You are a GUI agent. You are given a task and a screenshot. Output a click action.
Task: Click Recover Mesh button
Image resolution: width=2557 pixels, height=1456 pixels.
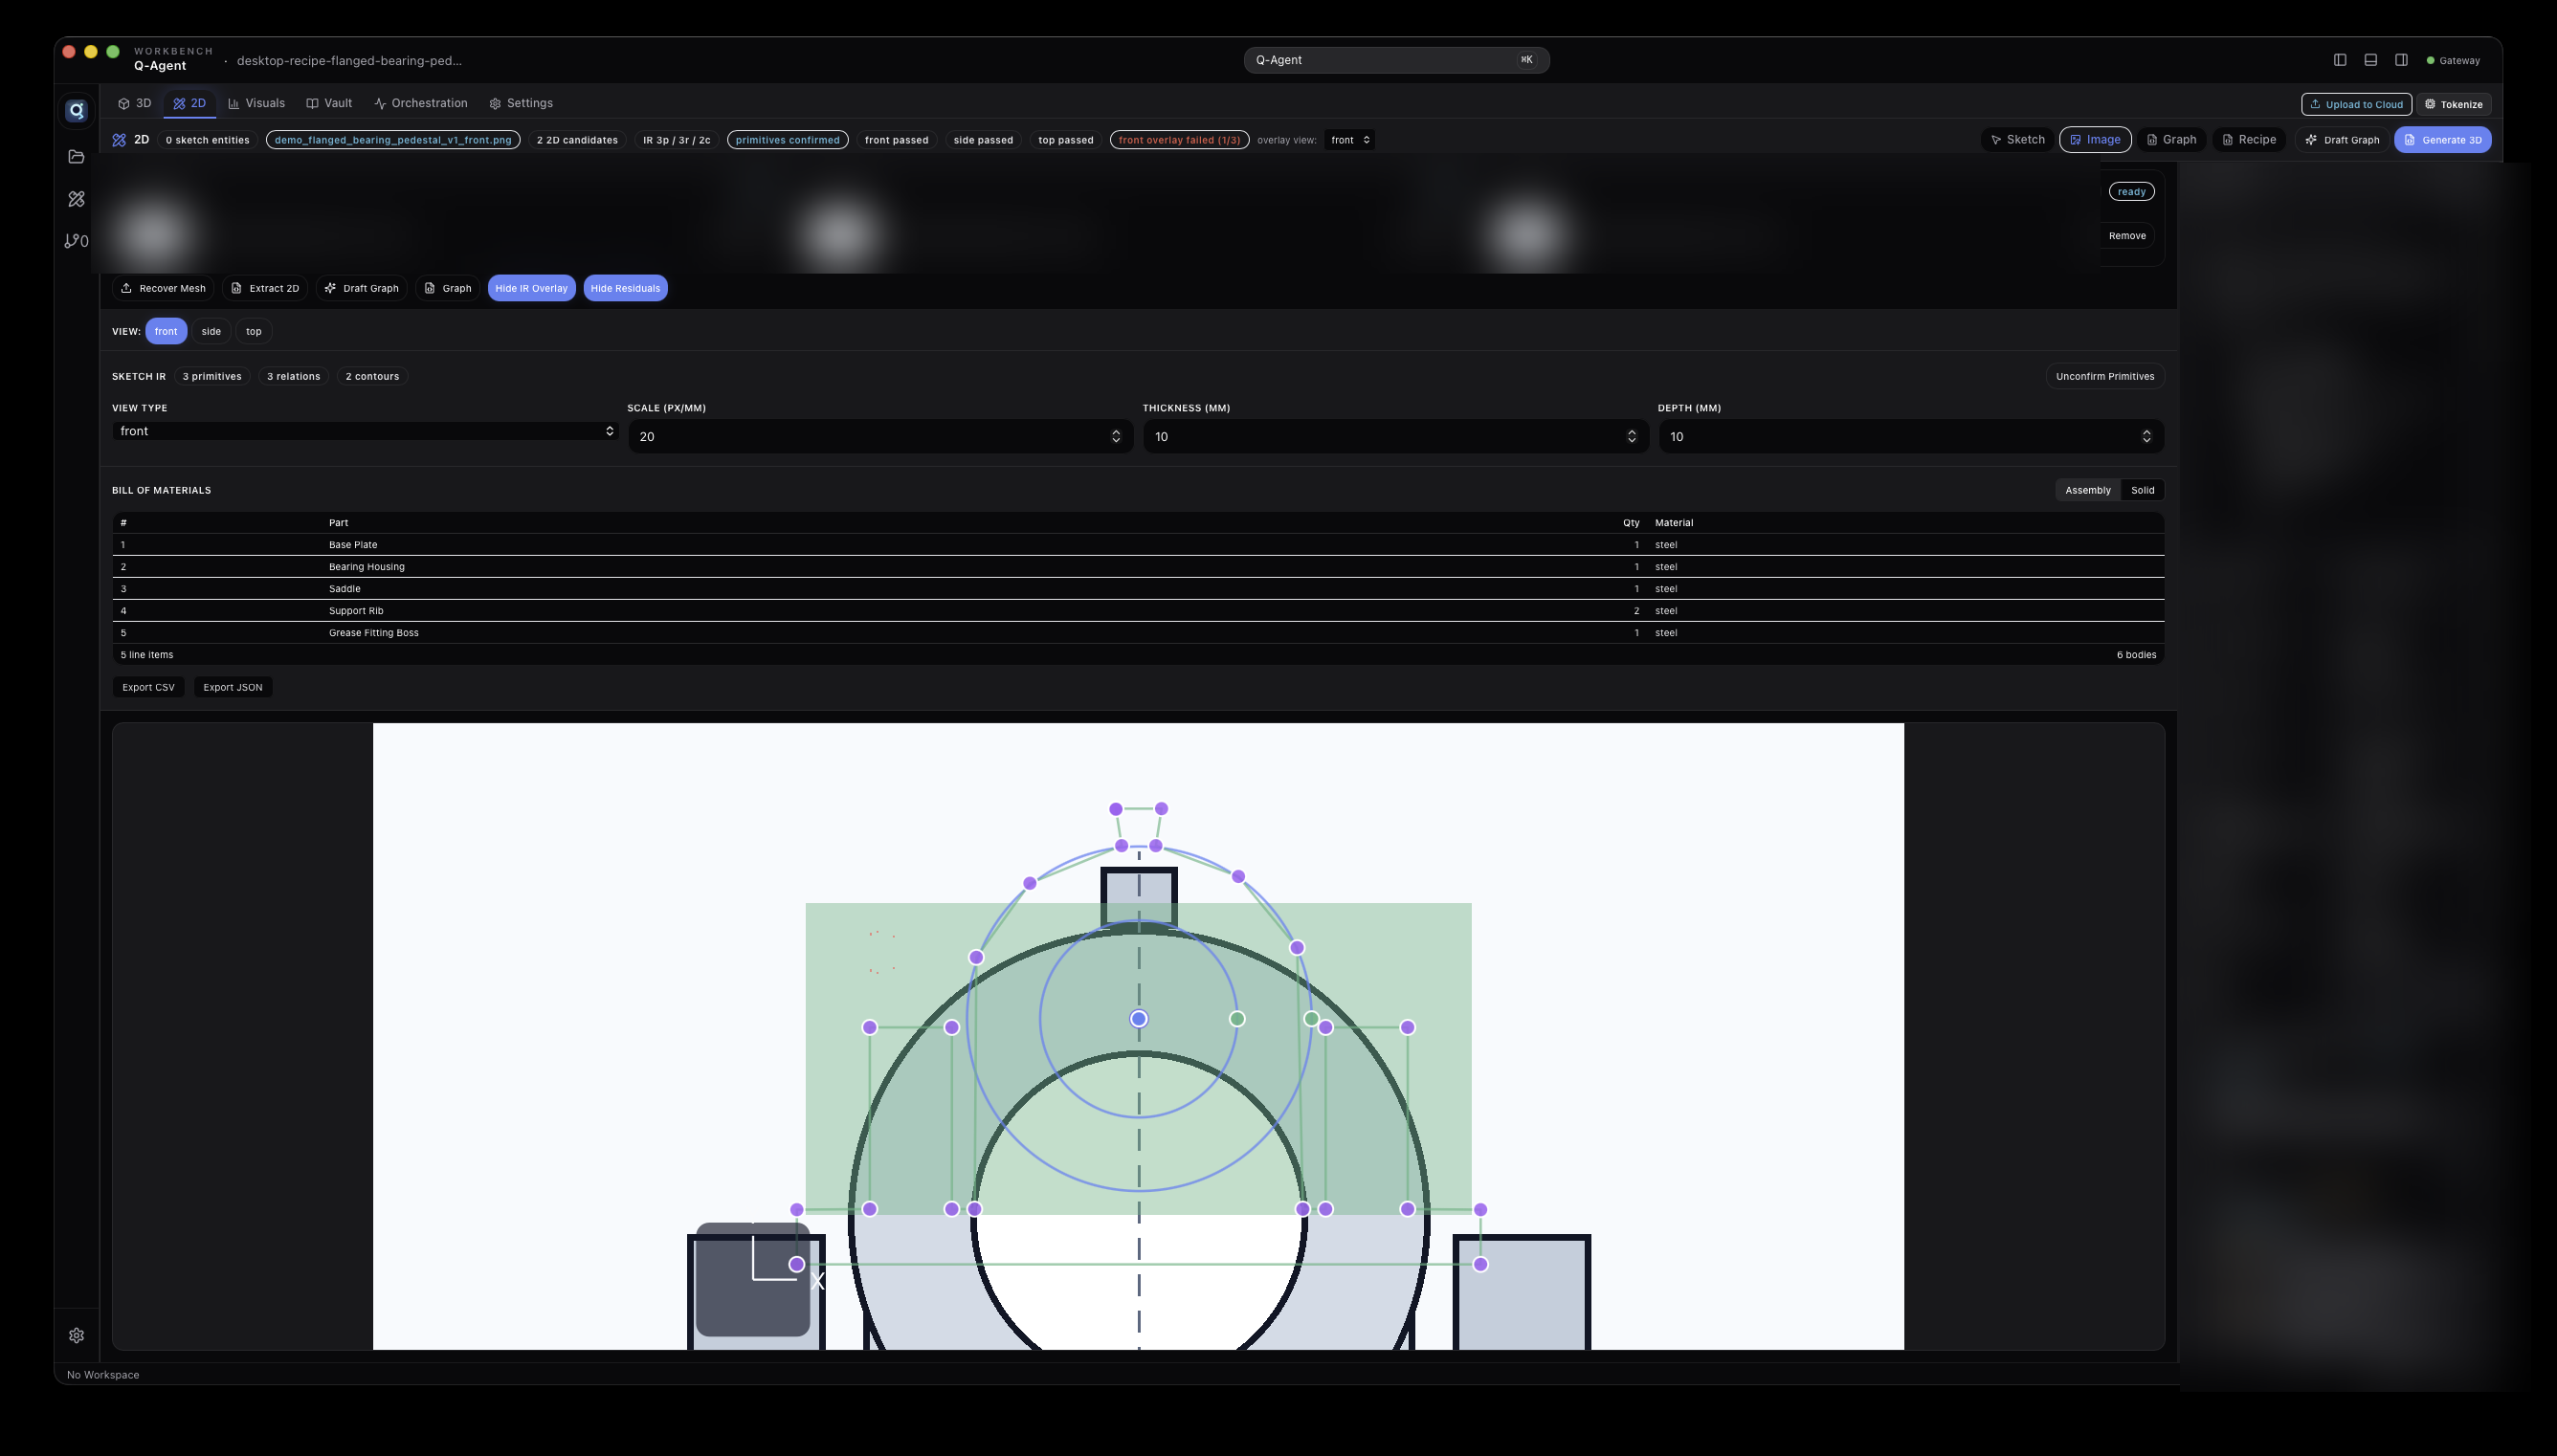click(163, 288)
